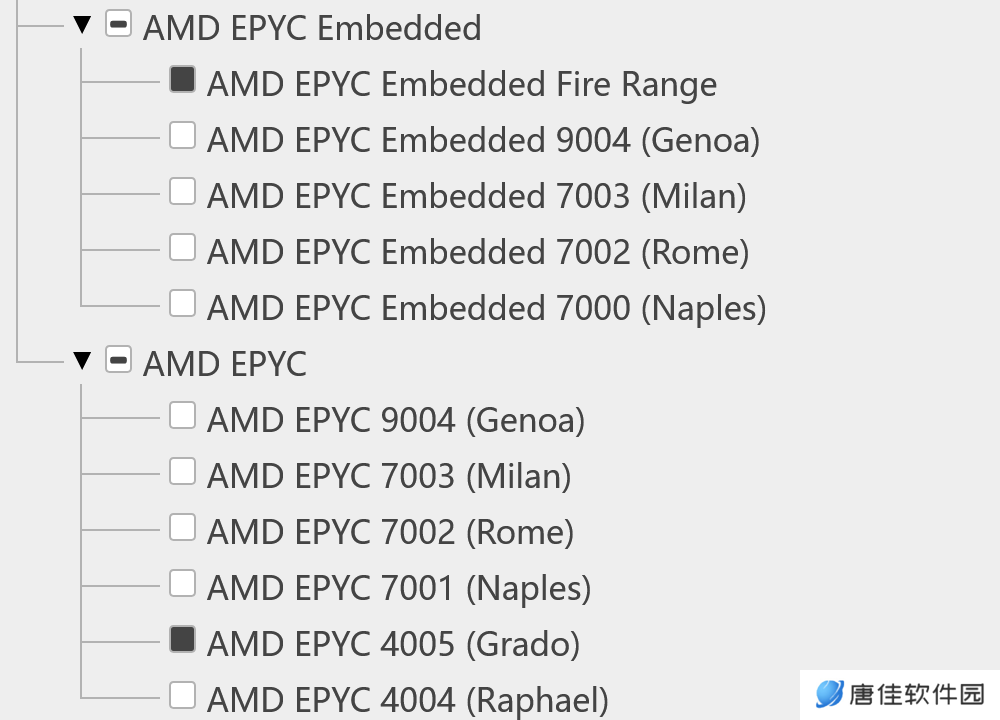Select AMD EPYC 4004 (Raphael) checkbox
This screenshot has width=1000, height=720.
pos(182,695)
